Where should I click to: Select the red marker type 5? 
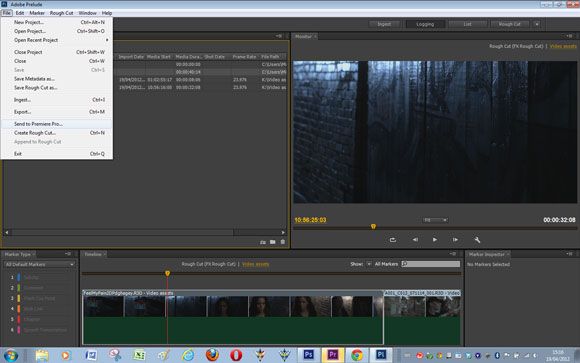[19, 319]
